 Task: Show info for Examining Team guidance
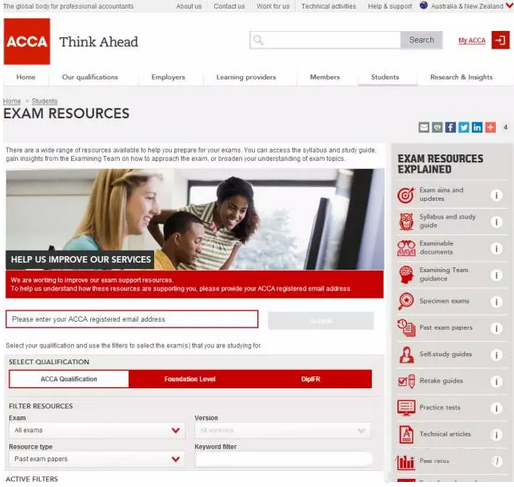[496, 275]
